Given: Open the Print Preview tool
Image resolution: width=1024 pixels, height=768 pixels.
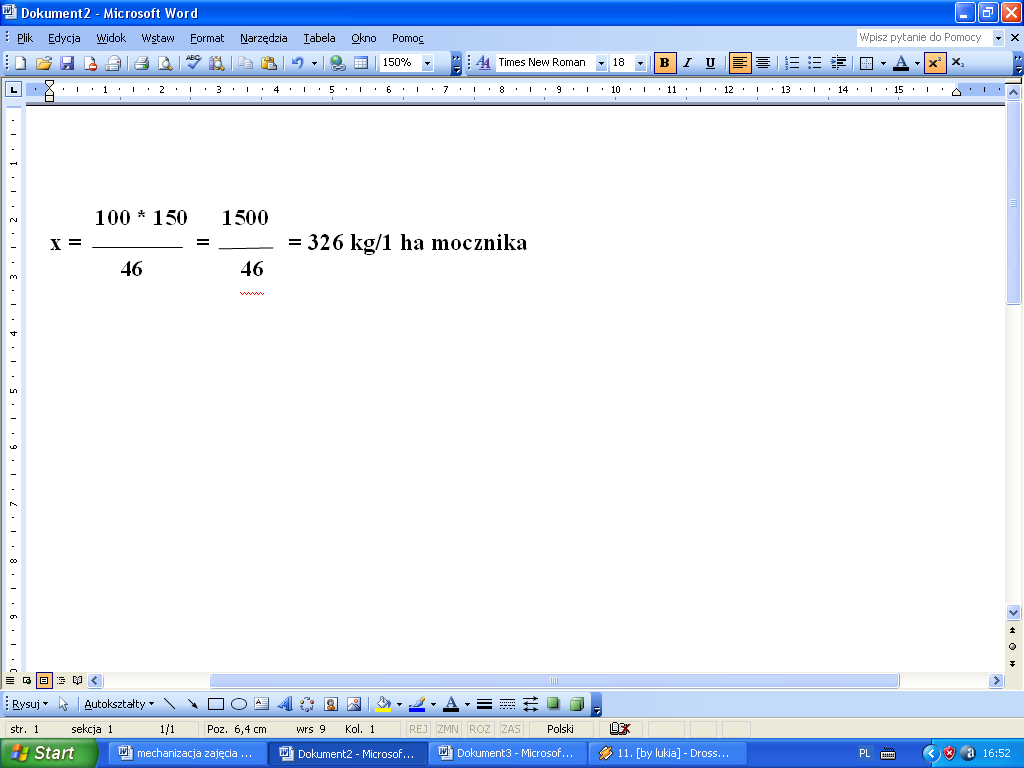Looking at the screenshot, I should pos(164,63).
